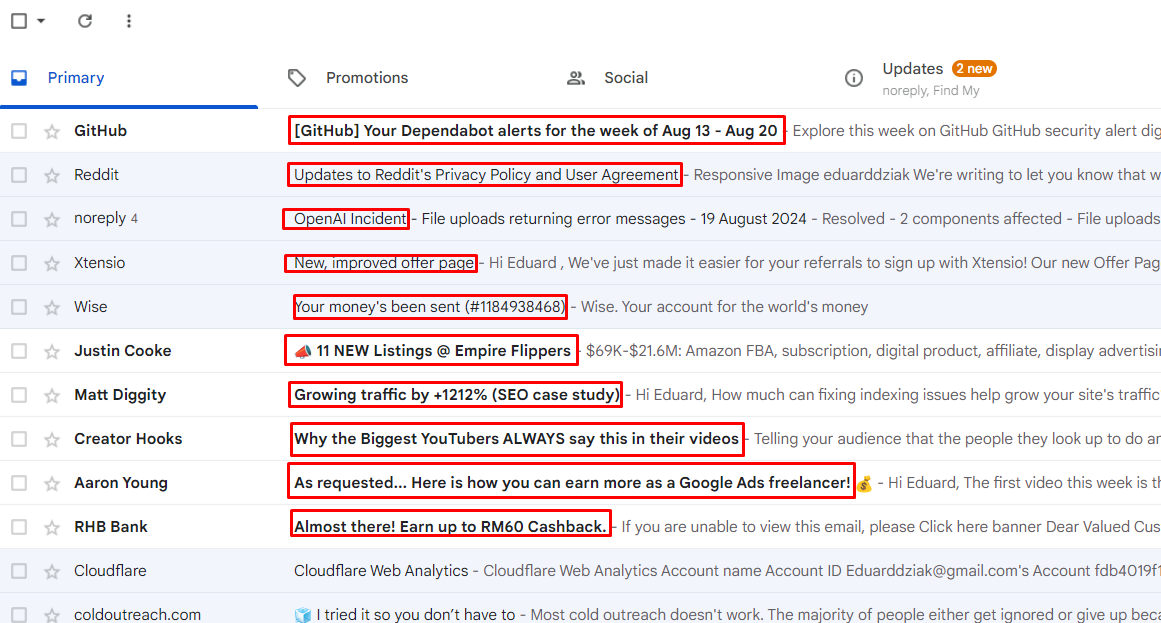Click the Promotions tag icon
1161x623 pixels.
tap(297, 78)
